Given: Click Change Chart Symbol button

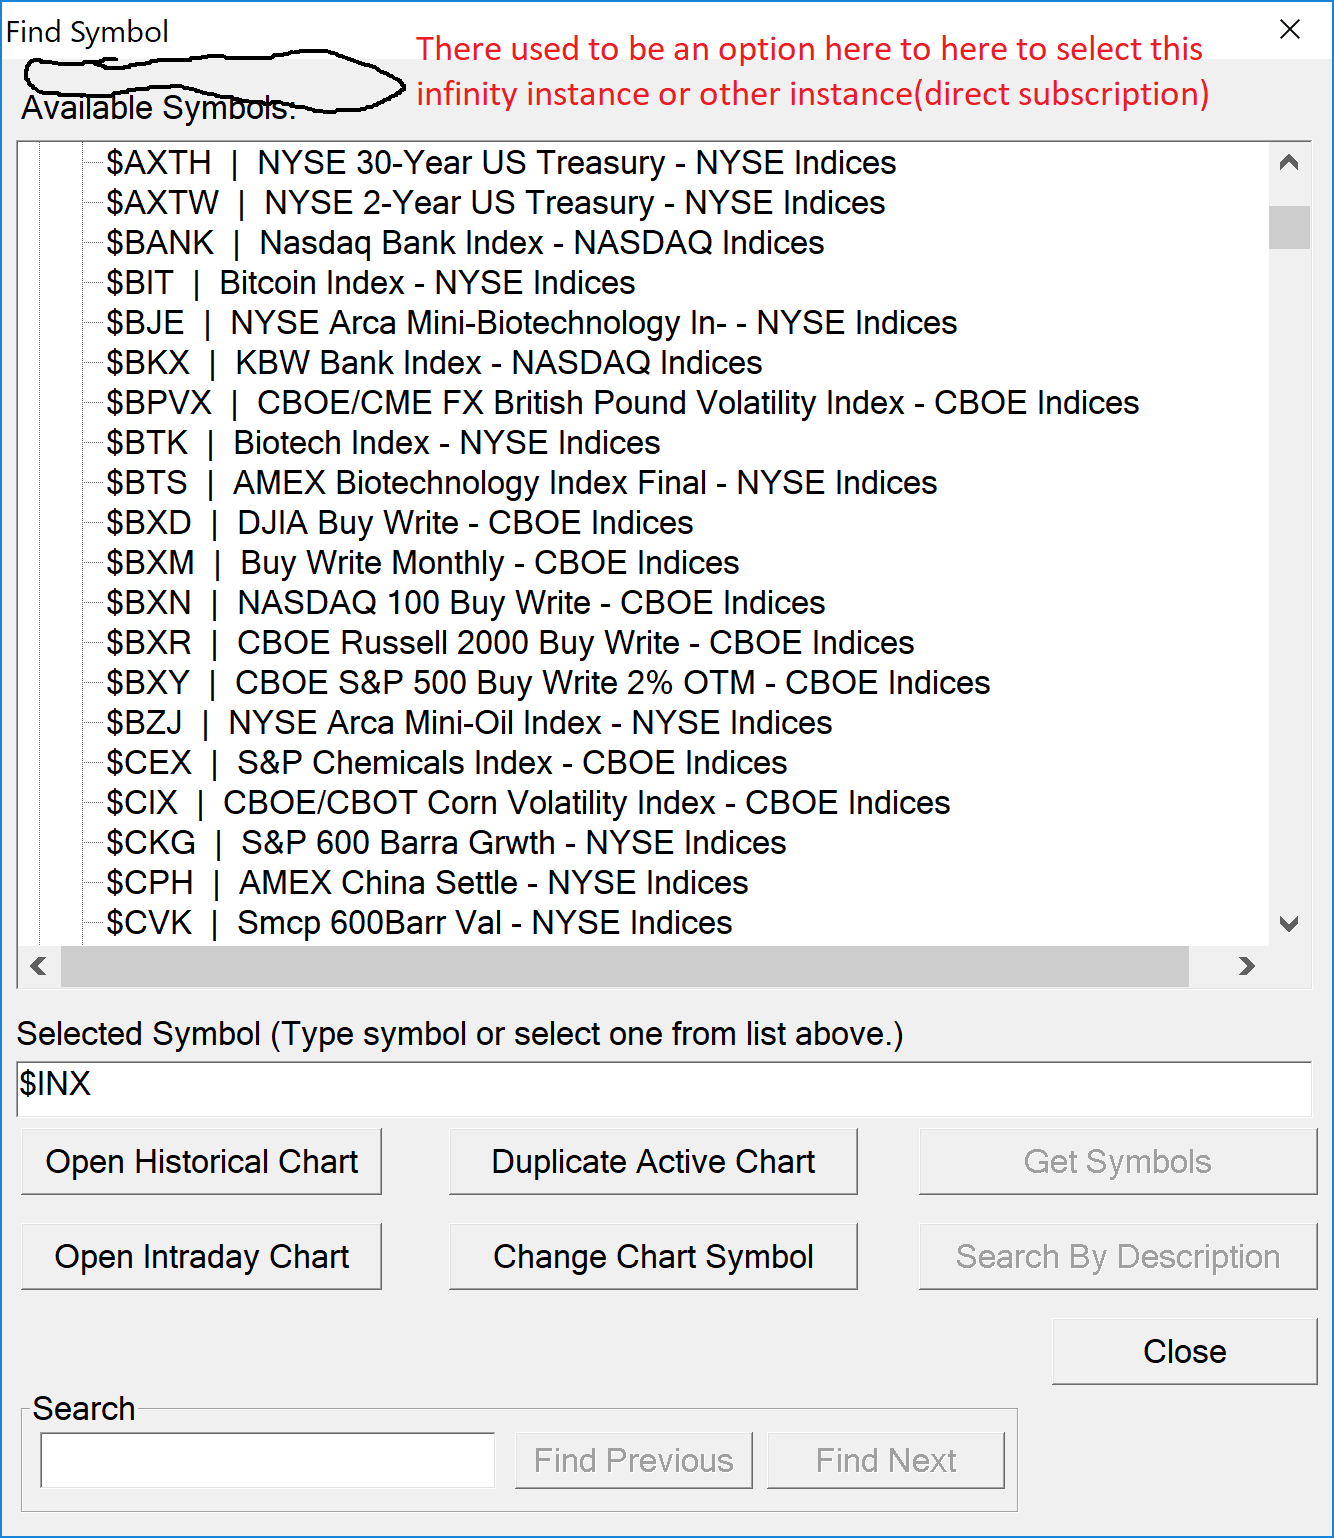Looking at the screenshot, I should [x=653, y=1256].
